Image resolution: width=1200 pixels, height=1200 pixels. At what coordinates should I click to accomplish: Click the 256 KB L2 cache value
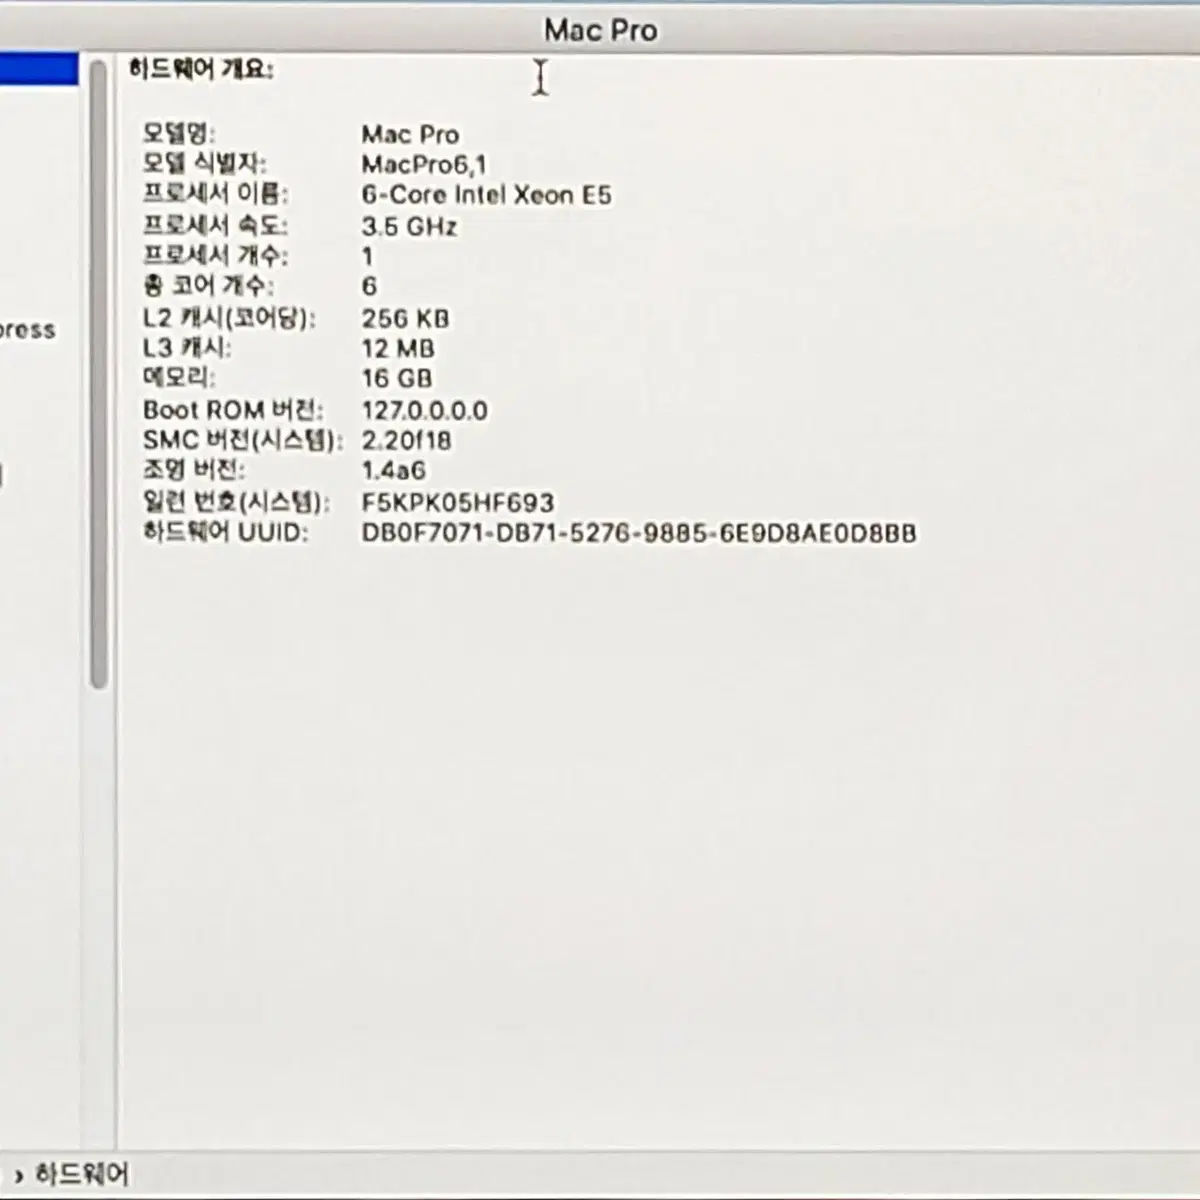pyautogui.click(x=405, y=318)
